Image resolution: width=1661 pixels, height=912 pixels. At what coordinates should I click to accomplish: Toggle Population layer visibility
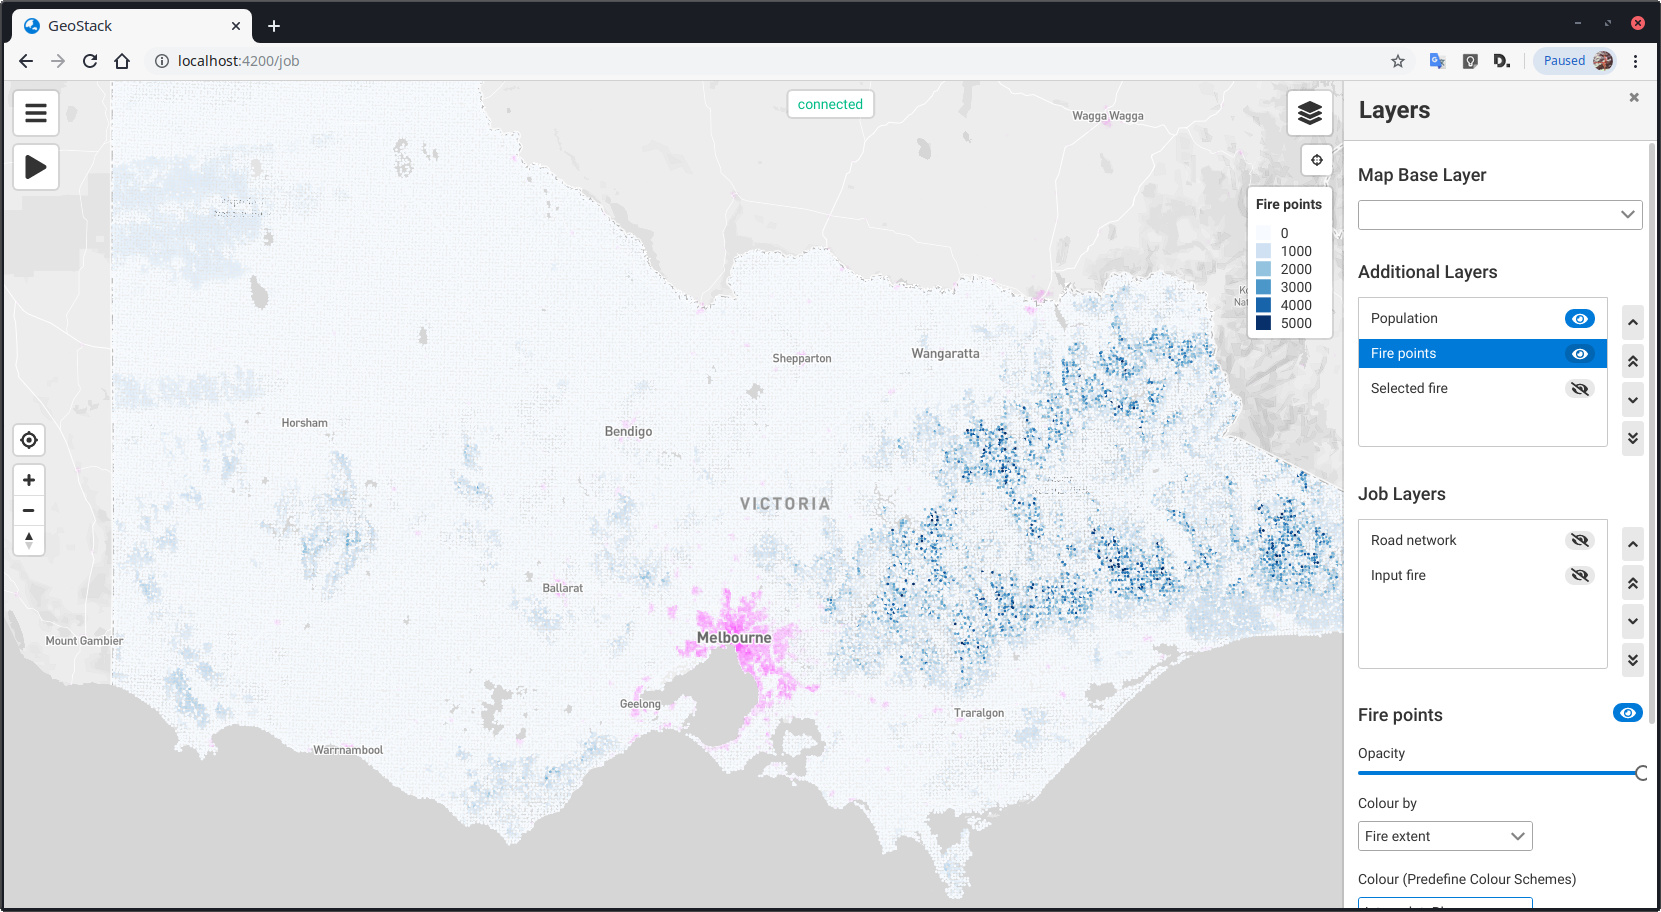click(1580, 319)
